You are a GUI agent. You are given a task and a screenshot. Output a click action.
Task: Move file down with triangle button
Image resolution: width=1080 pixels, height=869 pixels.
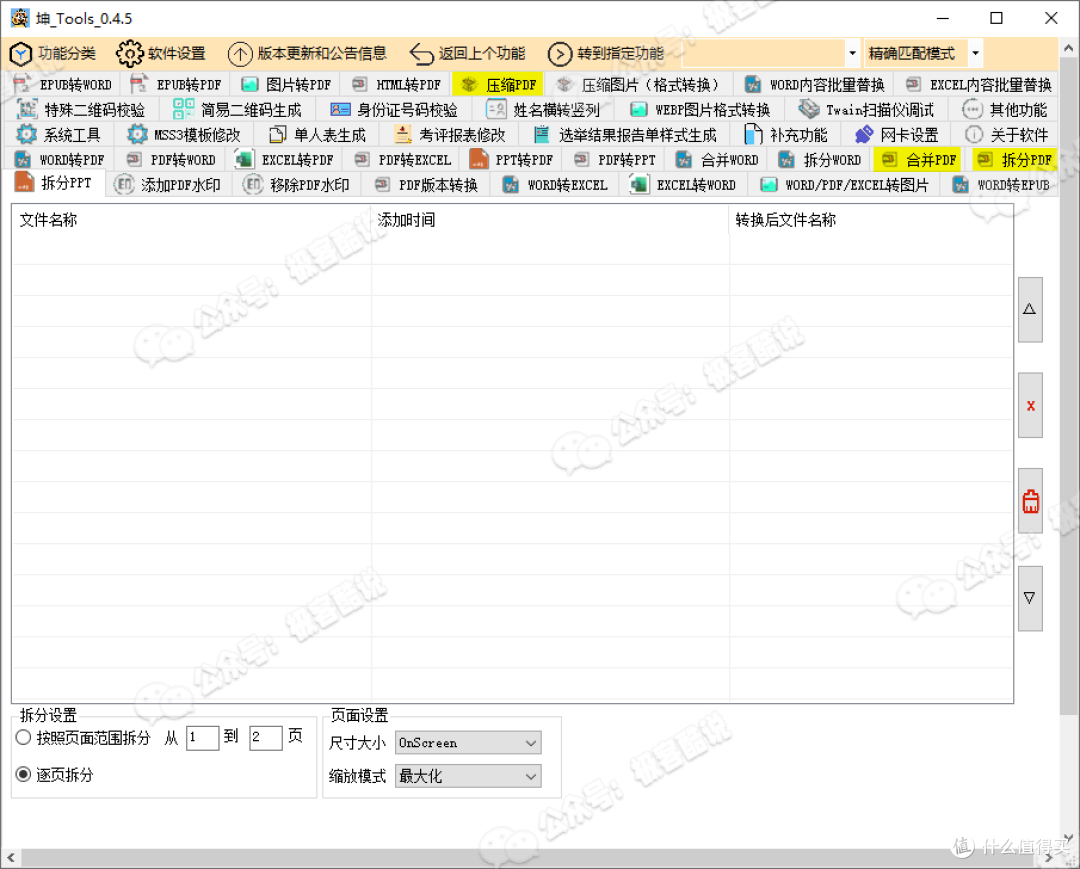click(1030, 598)
